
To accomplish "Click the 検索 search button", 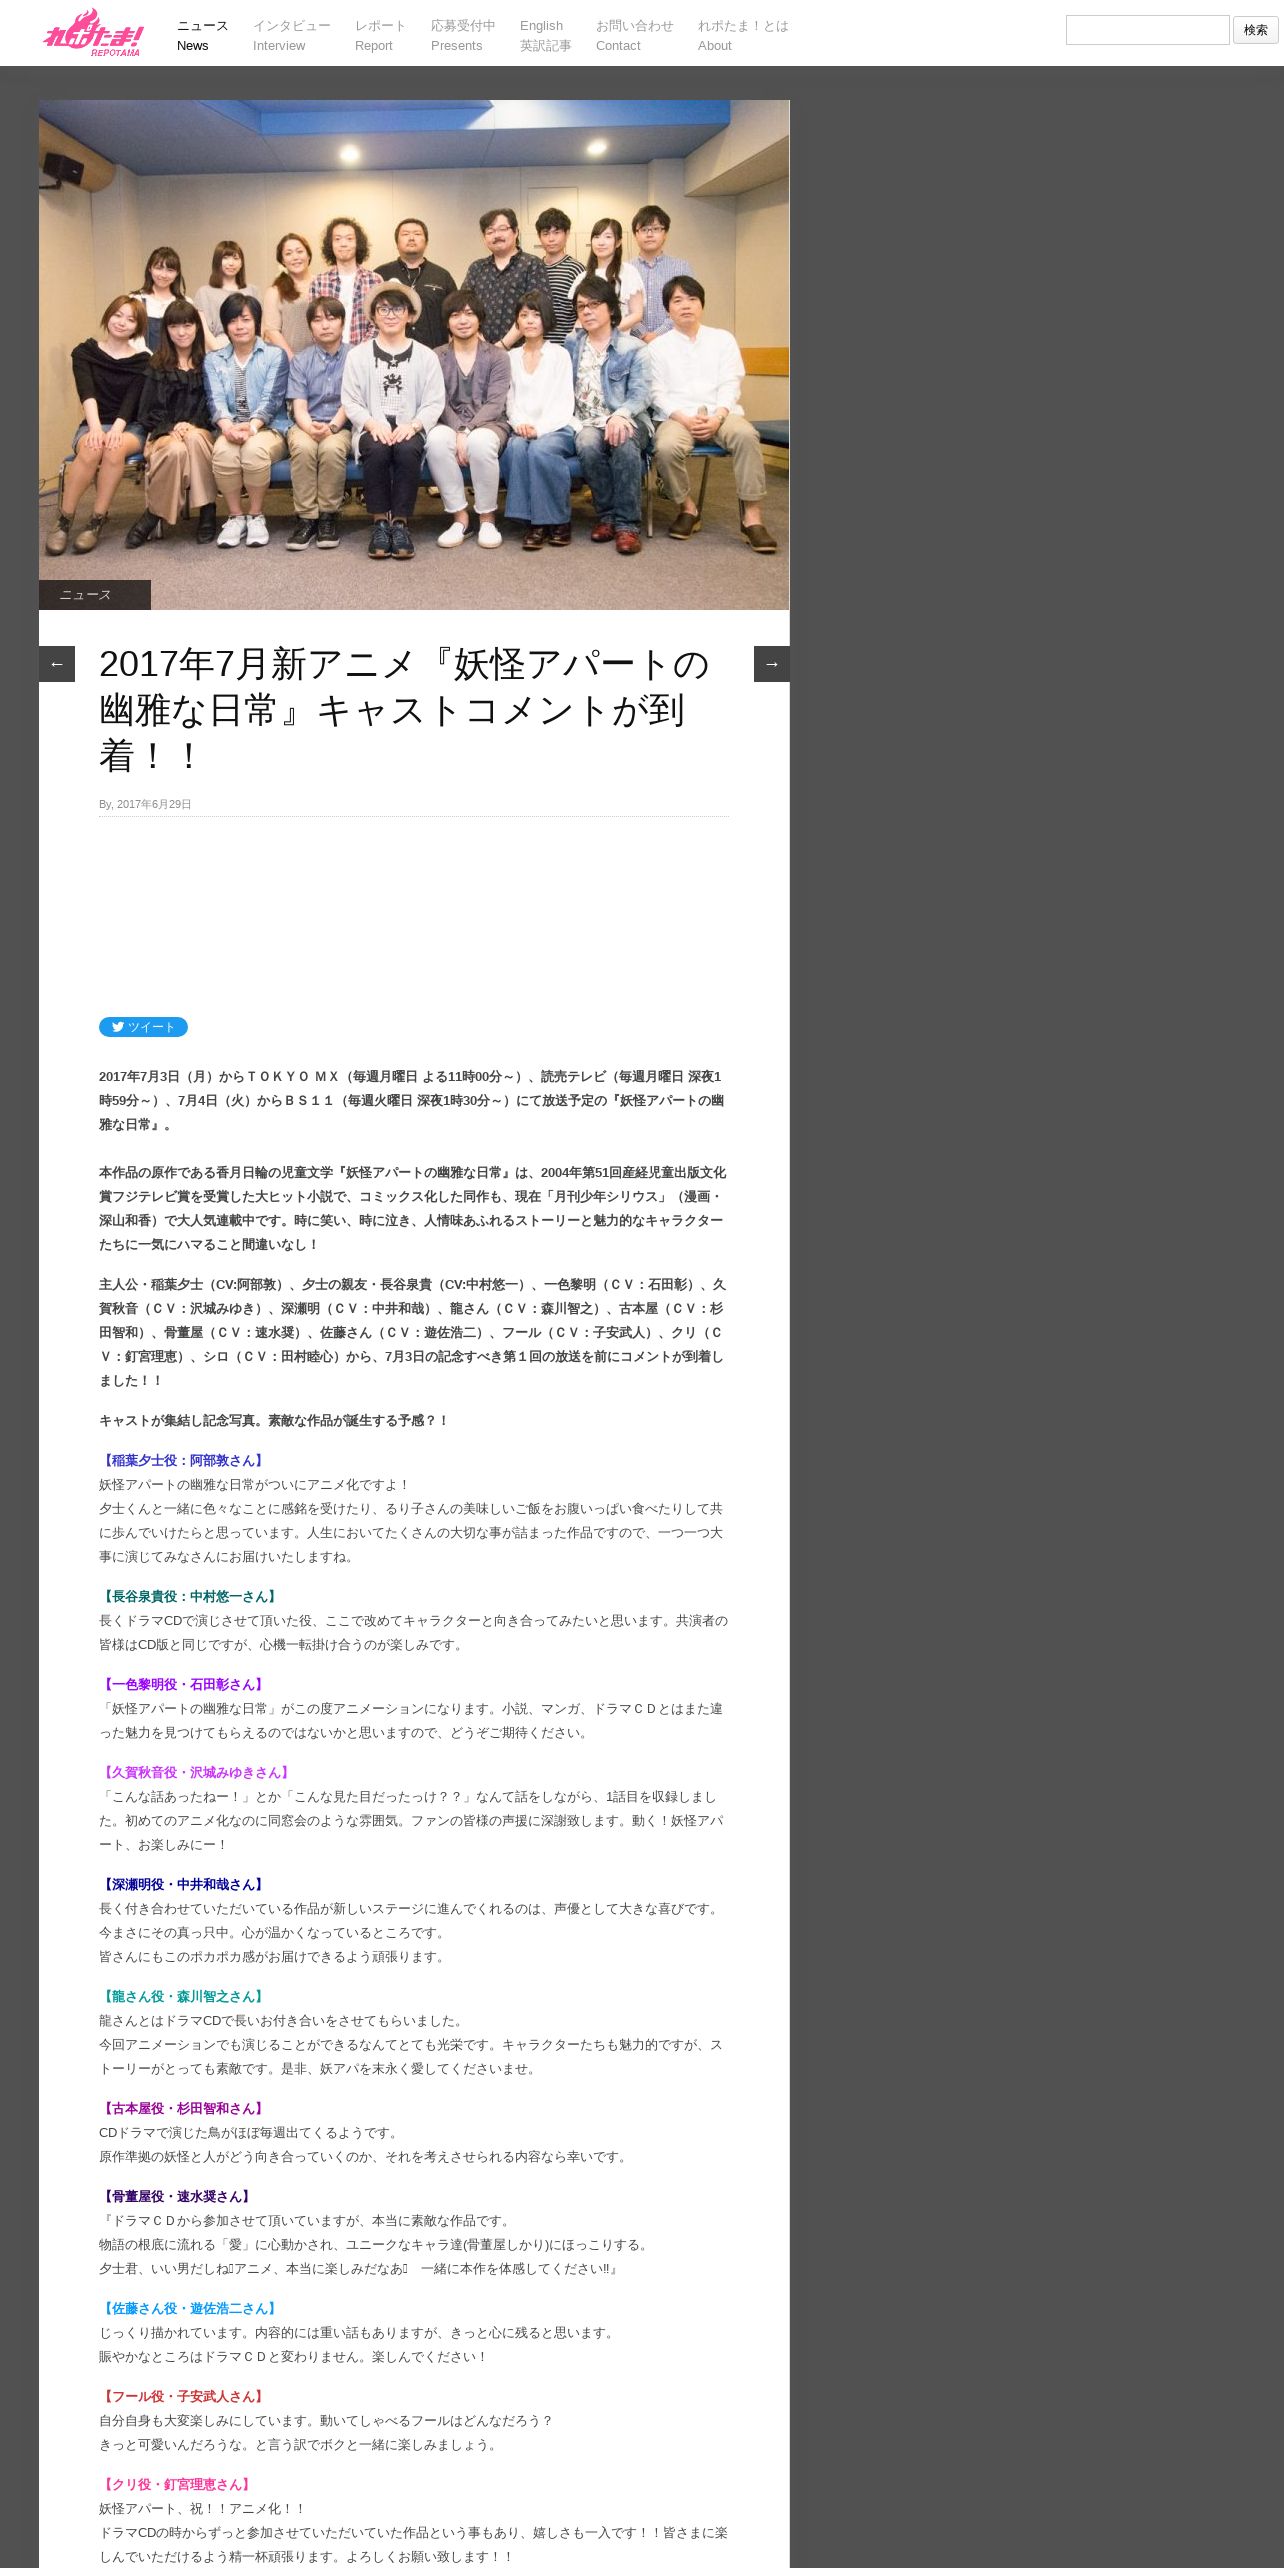I will 1255,30.
